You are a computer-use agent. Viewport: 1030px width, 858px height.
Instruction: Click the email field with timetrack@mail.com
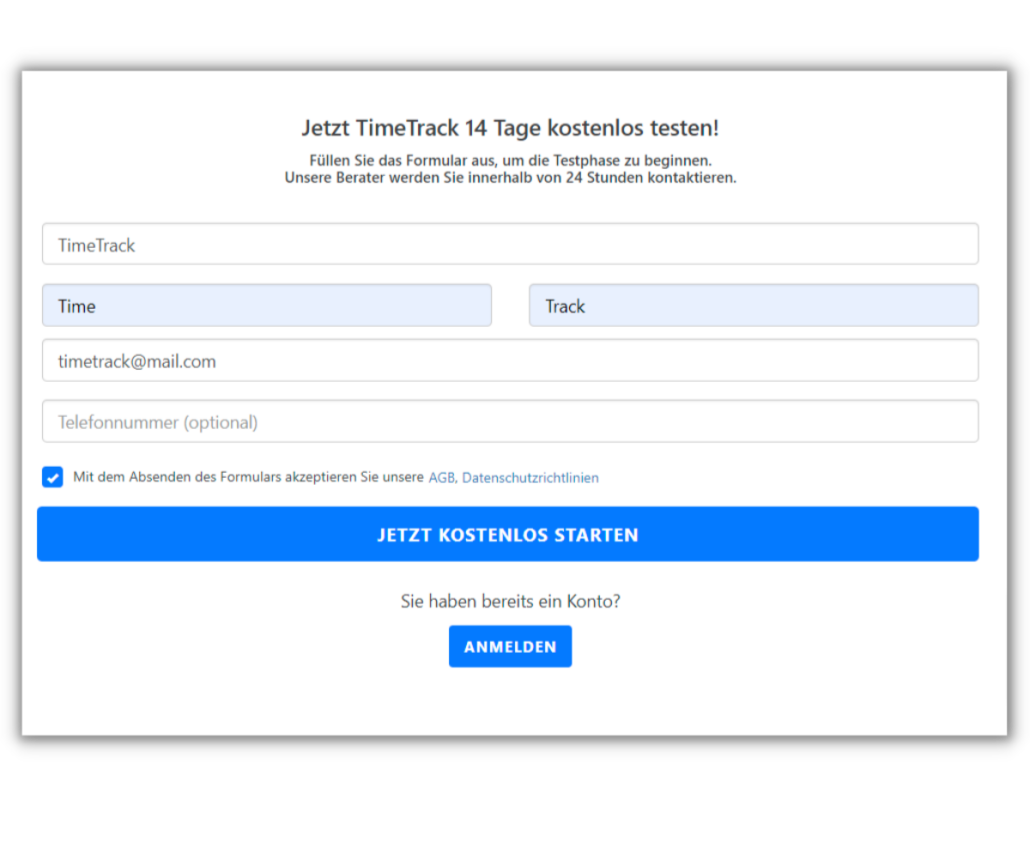[510, 361]
